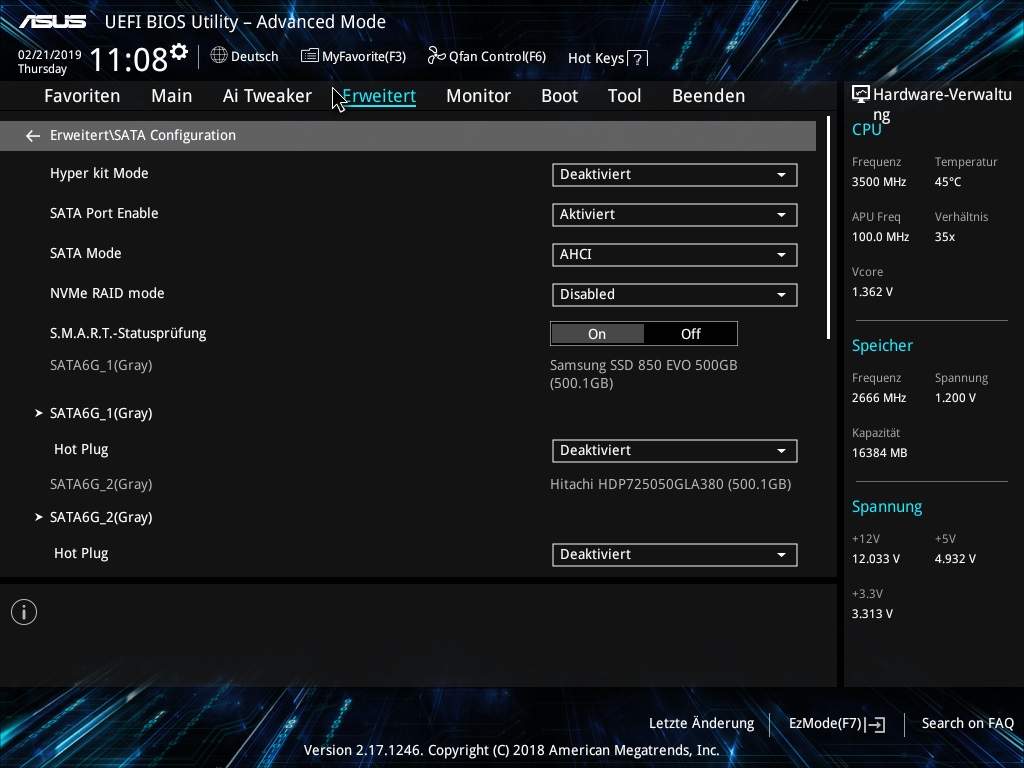Click the Hitachi HDP725050GLA380 text
The height and width of the screenshot is (768, 1024).
point(671,485)
